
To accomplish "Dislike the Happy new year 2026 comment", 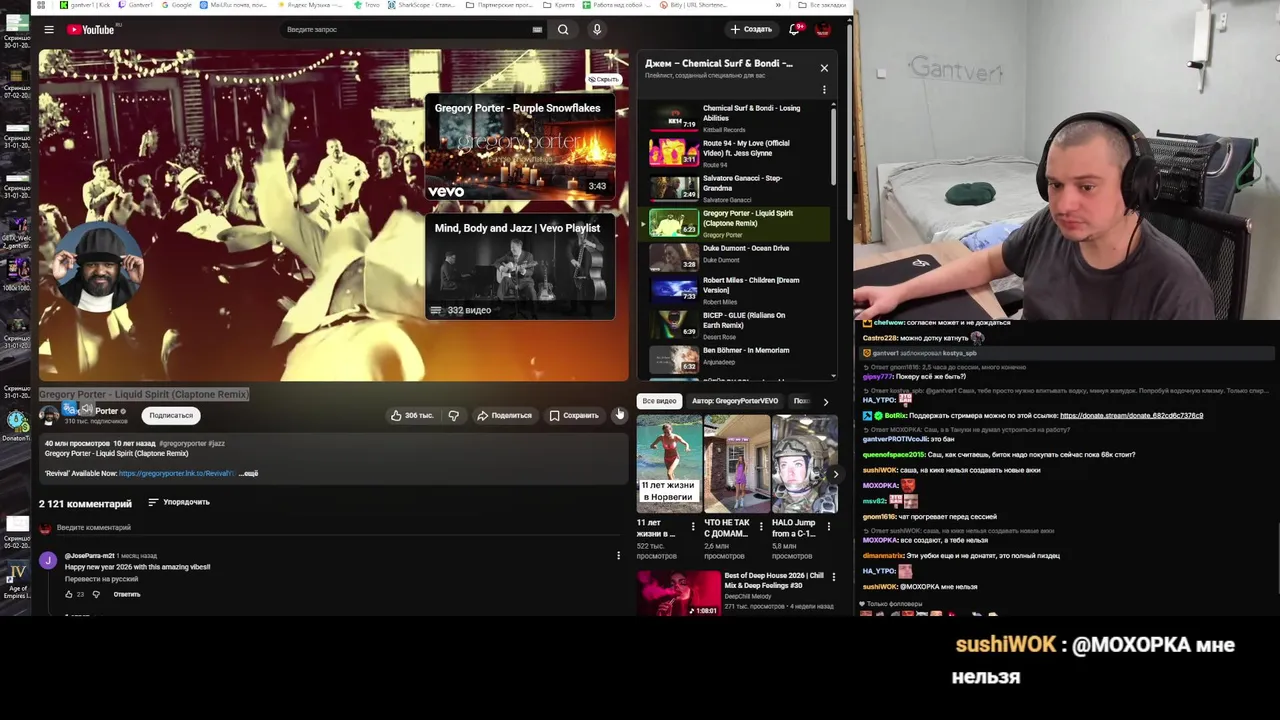I will point(96,594).
